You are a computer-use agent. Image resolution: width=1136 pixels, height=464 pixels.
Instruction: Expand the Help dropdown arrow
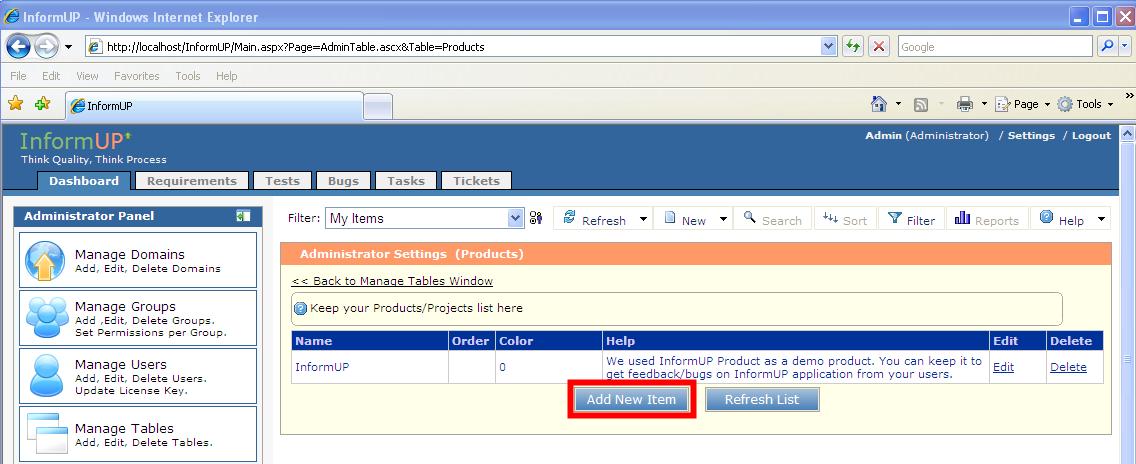click(x=1101, y=220)
